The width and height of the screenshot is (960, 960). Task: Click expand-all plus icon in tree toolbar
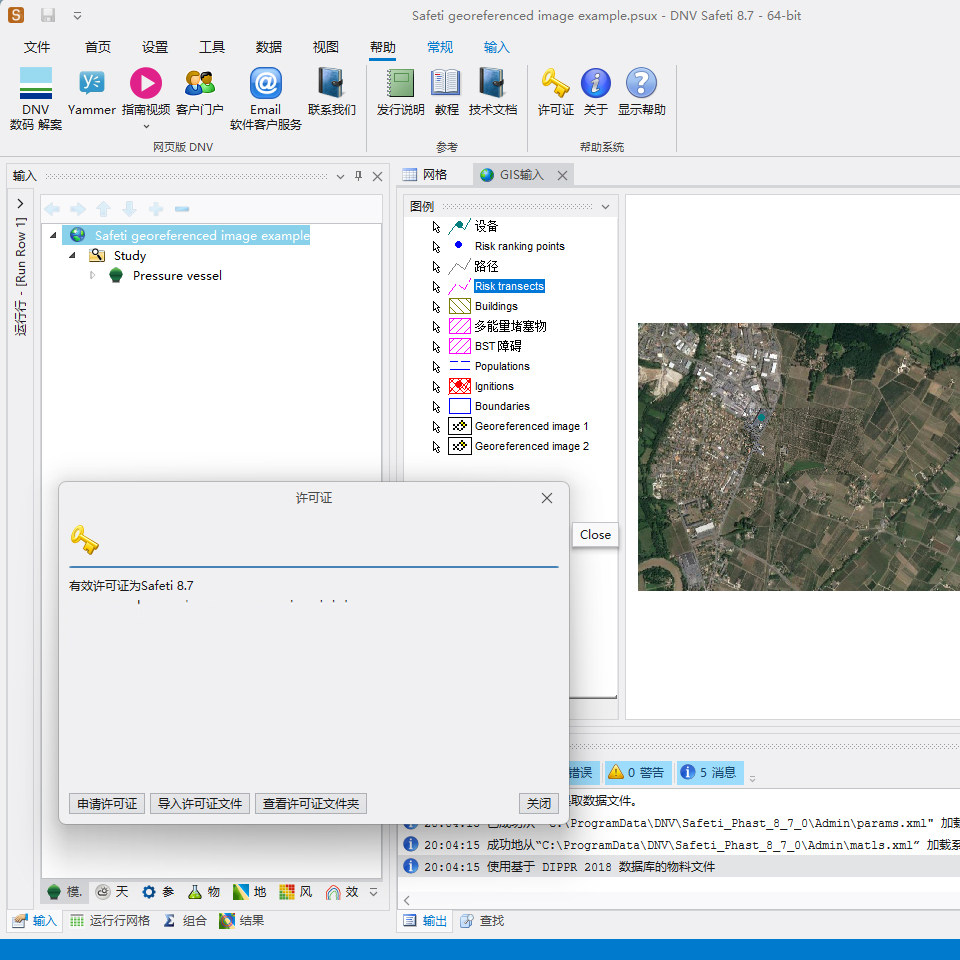[x=156, y=209]
